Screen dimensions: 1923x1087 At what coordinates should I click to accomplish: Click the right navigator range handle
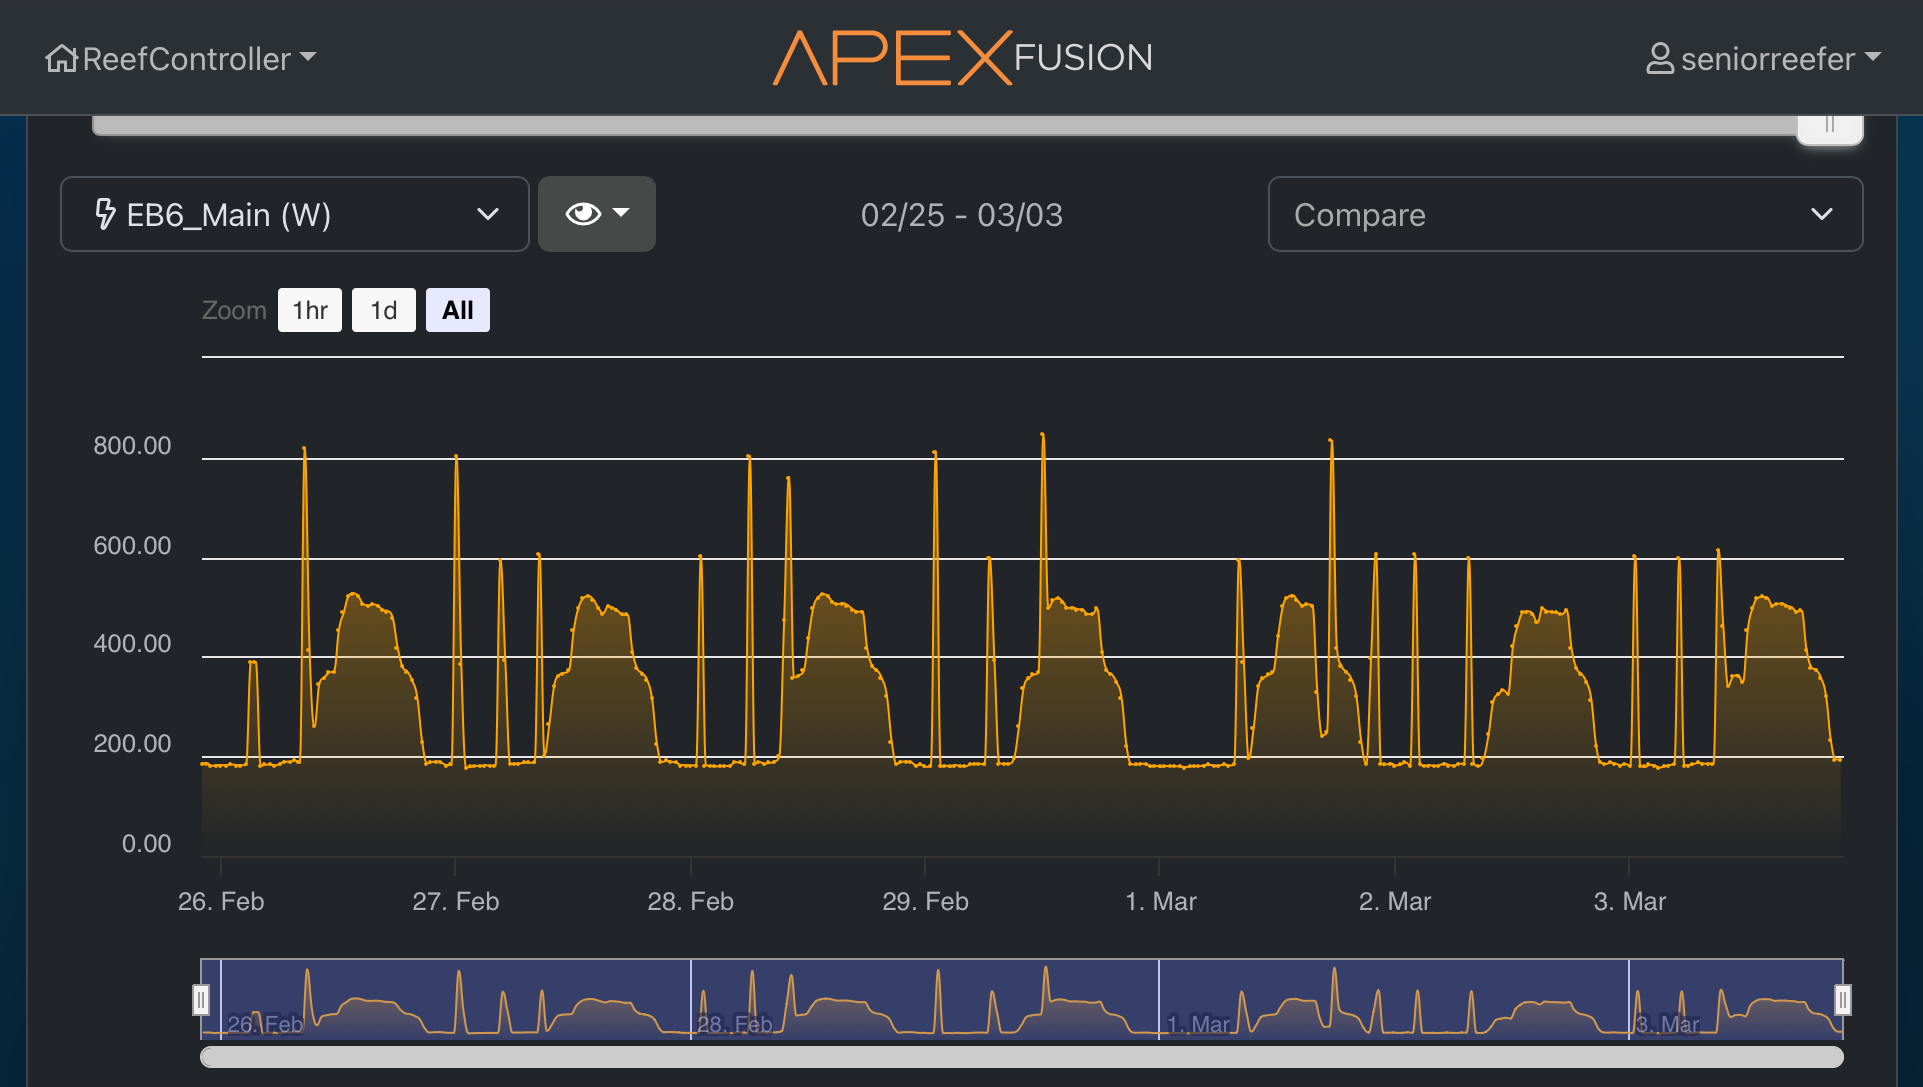pyautogui.click(x=1842, y=999)
